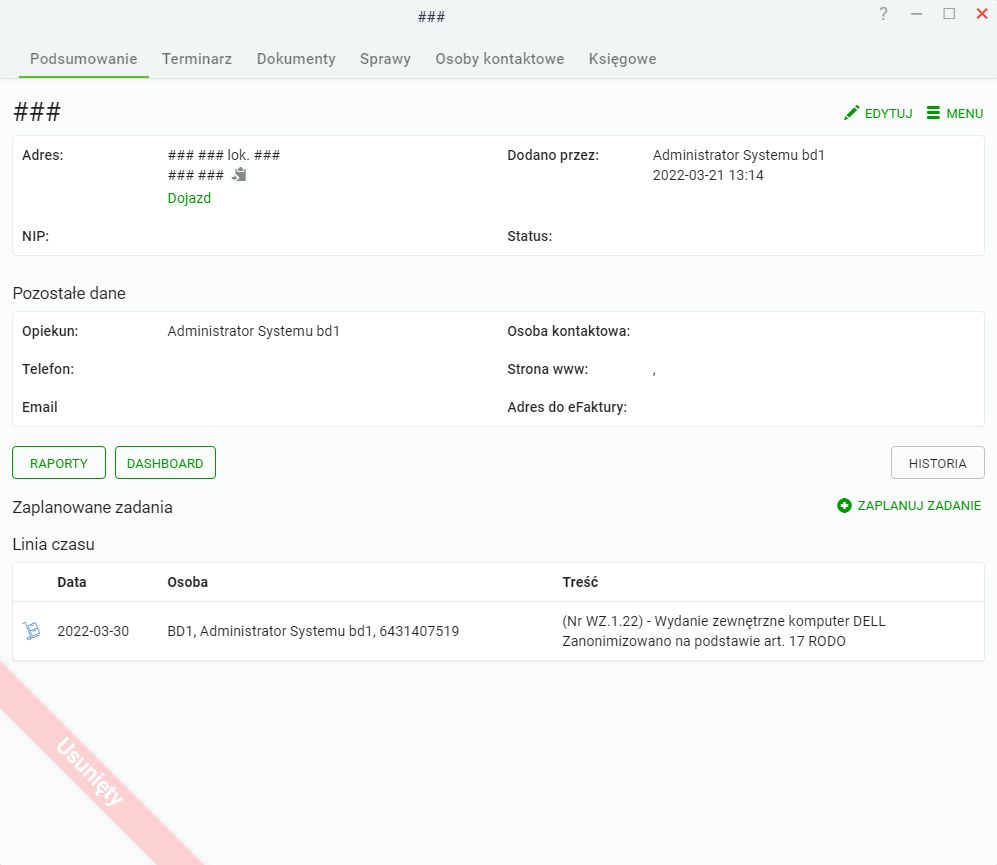Click the help question mark icon
This screenshot has width=997, height=865.
tap(883, 14)
